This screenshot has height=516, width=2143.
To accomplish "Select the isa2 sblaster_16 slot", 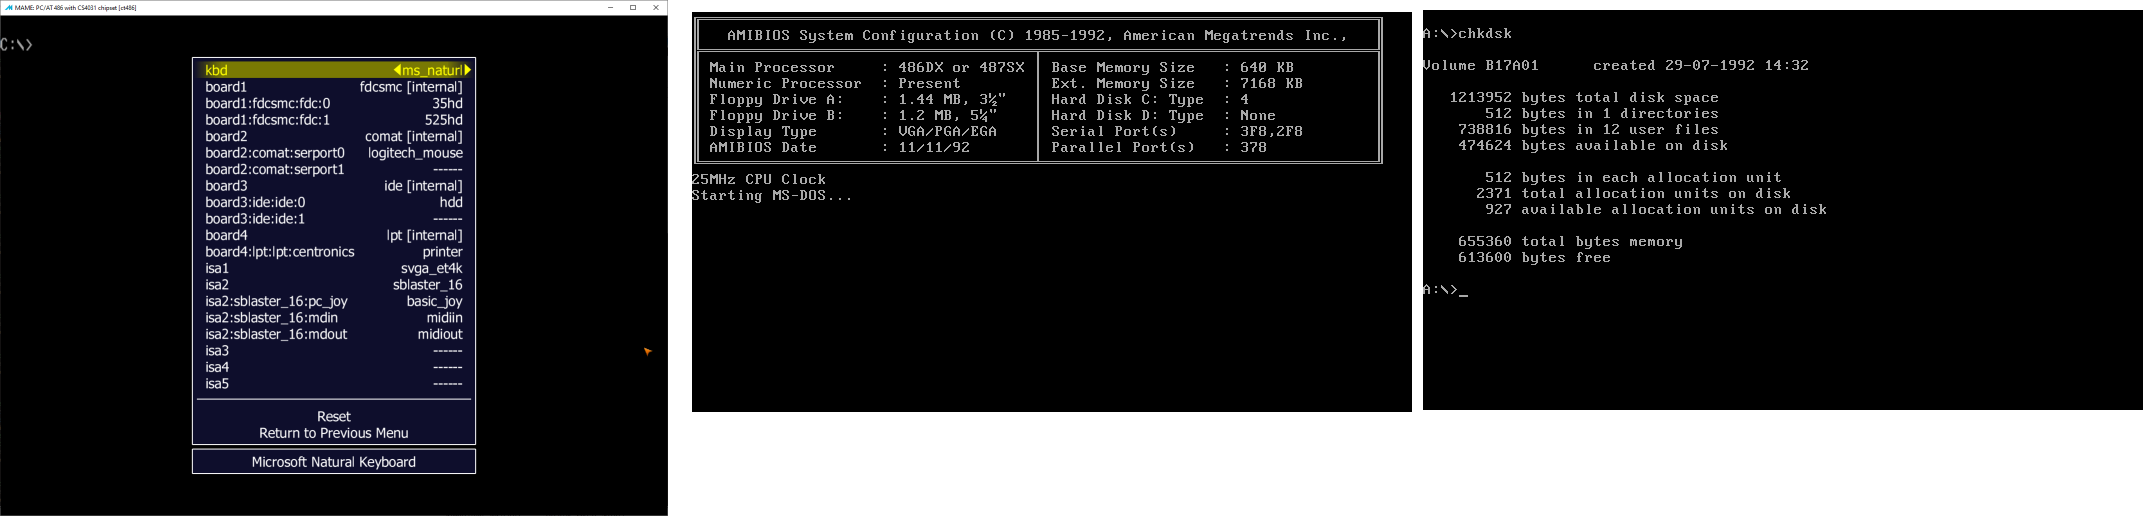I will 333,285.
